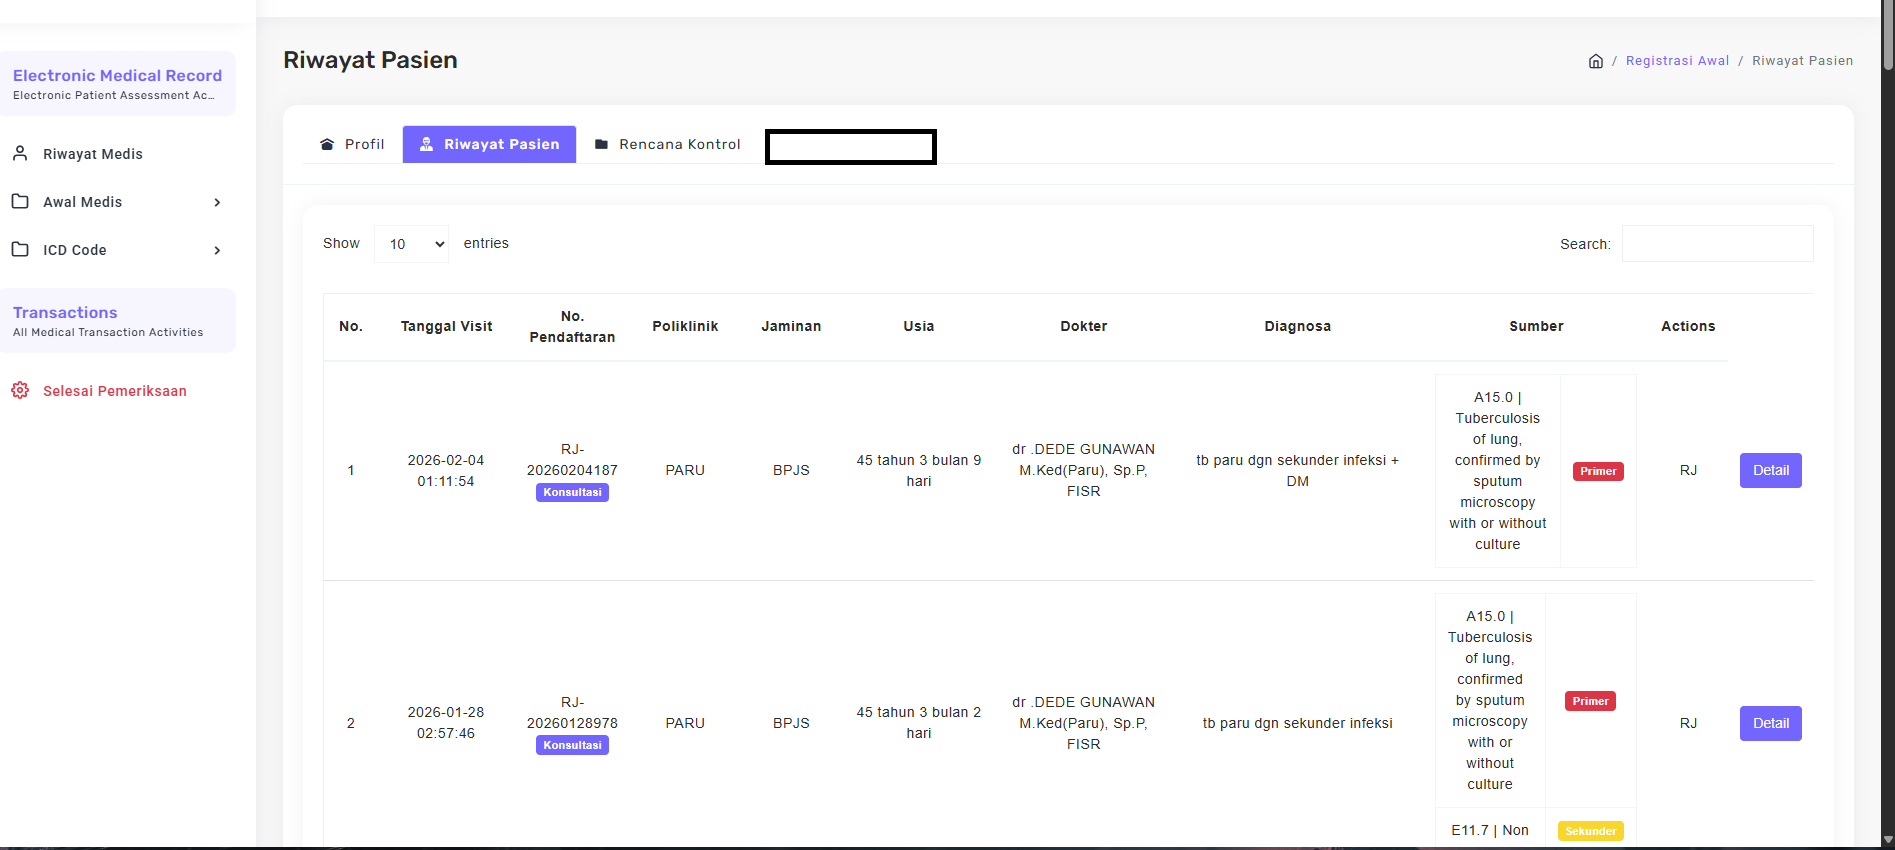Open the Profil tab
The height and width of the screenshot is (850, 1895).
tap(352, 144)
